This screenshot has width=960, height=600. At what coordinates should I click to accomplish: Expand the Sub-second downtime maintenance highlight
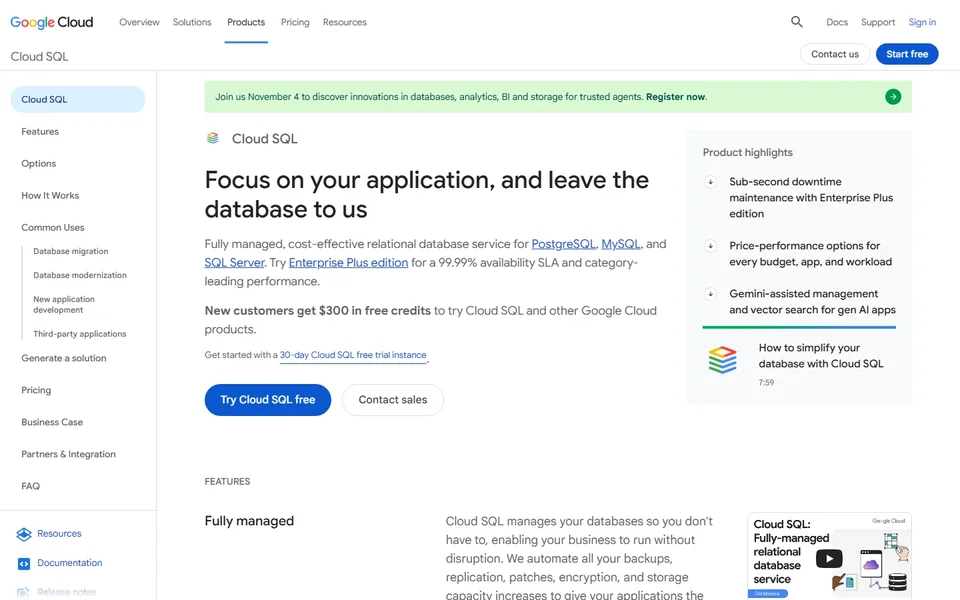click(x=710, y=182)
